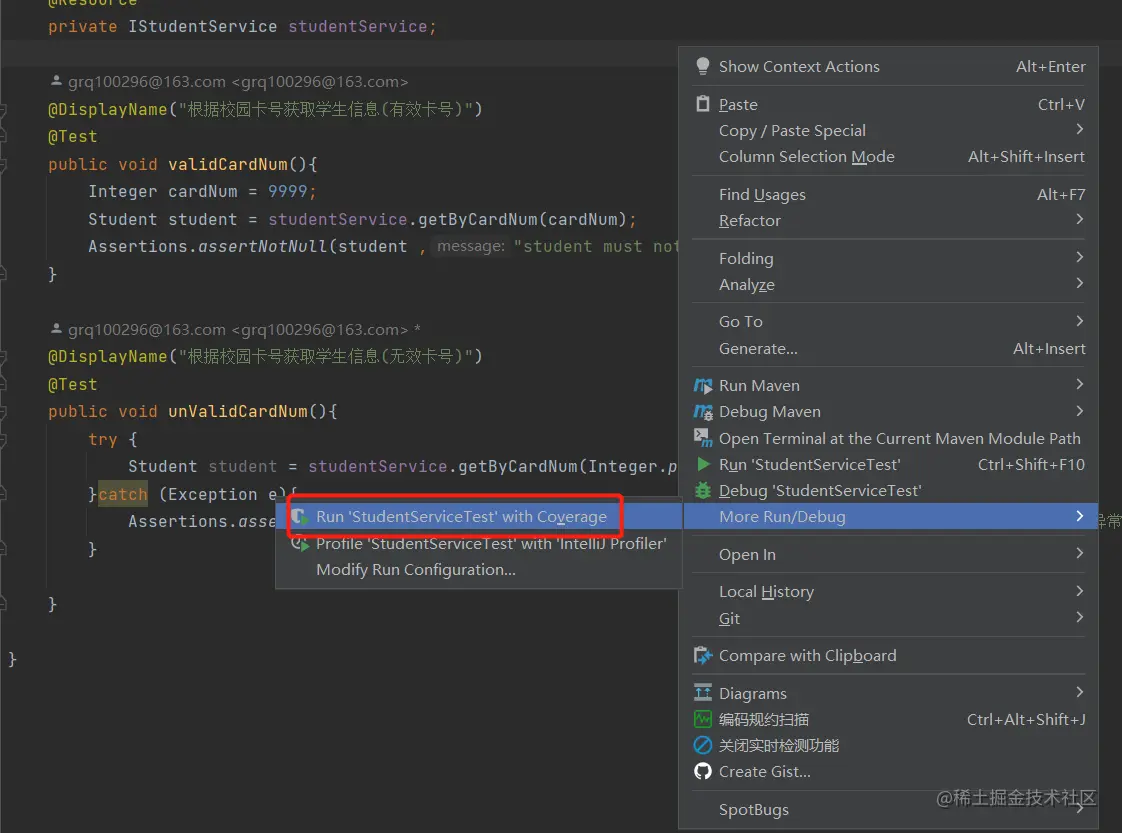
Task: Expand the Git submenu arrow
Action: pyautogui.click(x=1079, y=617)
